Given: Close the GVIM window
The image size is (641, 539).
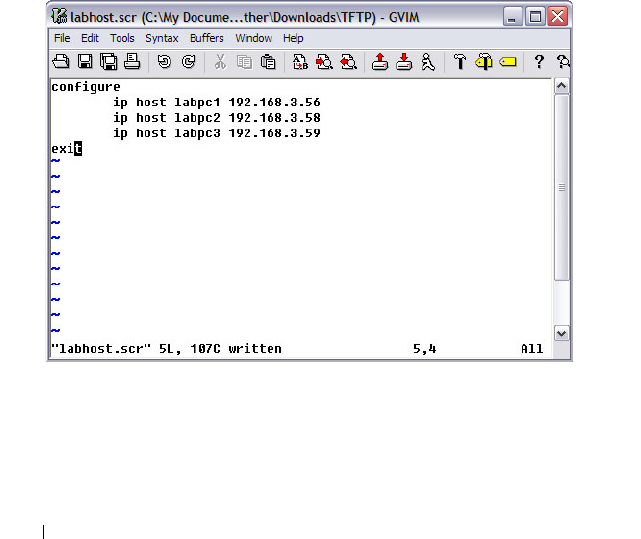Looking at the screenshot, I should click(x=558, y=17).
